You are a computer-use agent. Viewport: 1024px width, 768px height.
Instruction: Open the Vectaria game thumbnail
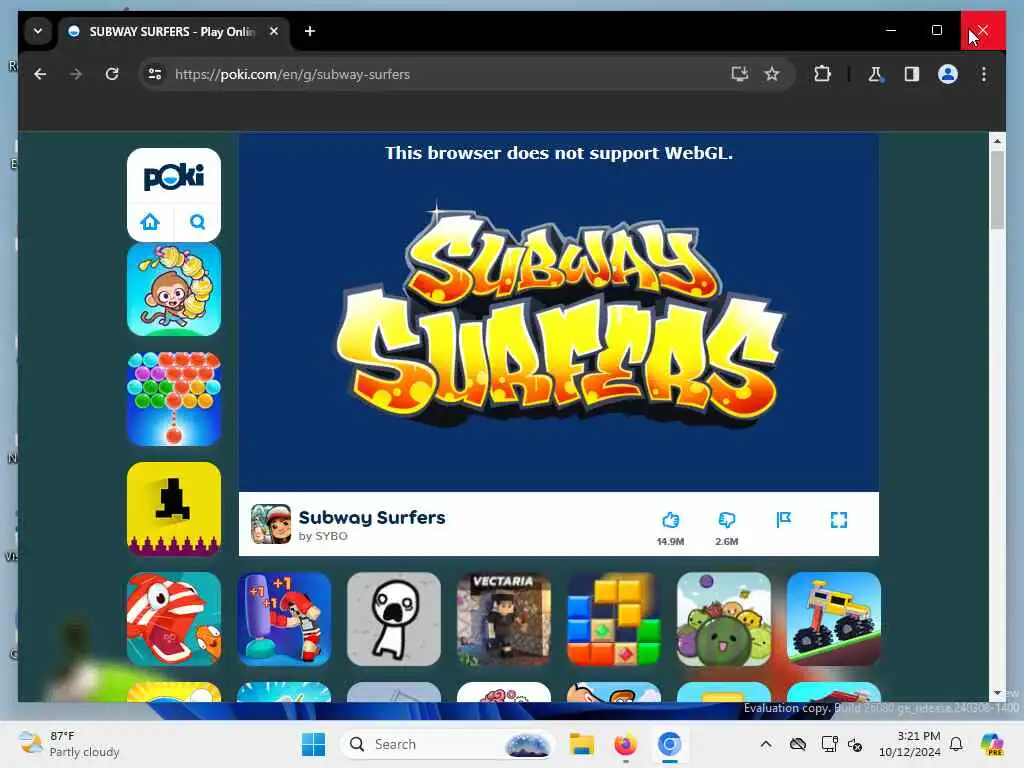[504, 619]
